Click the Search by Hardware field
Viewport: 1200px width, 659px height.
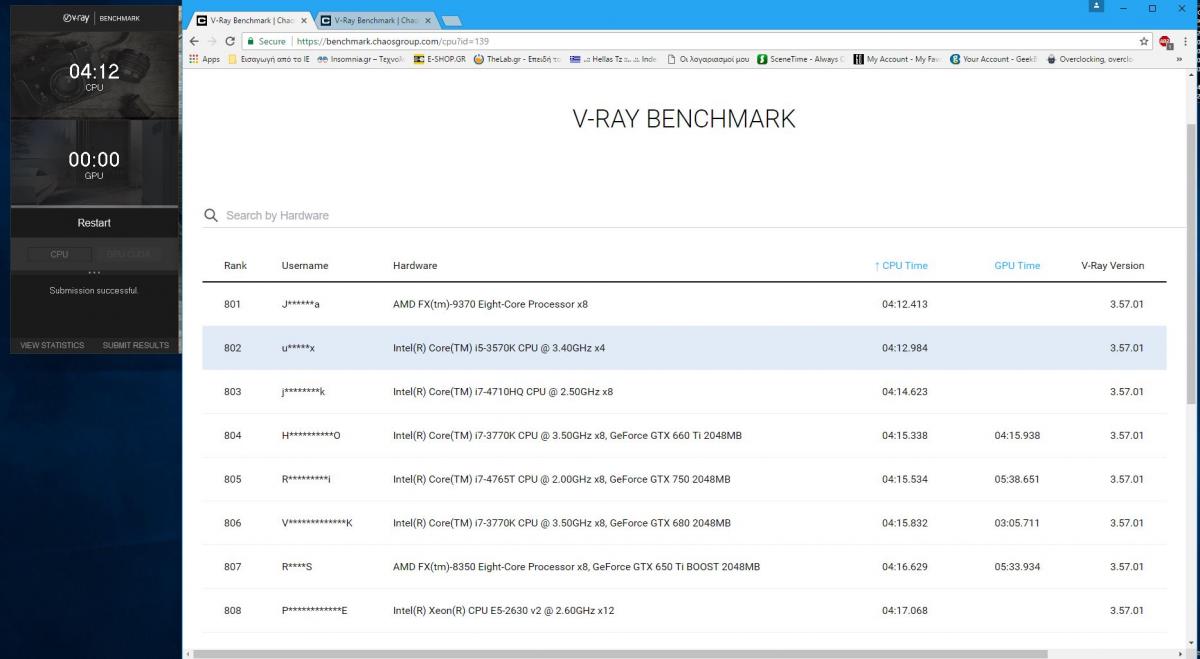[x=684, y=215]
